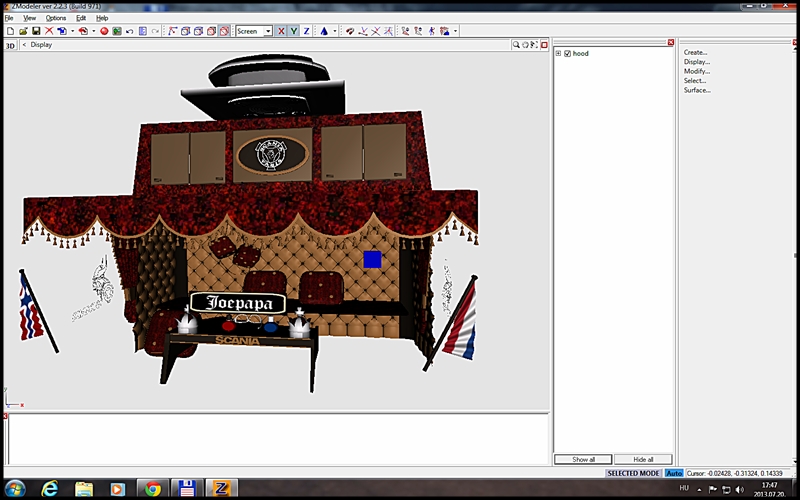Click the Undo arrow toolbar icon

point(130,31)
